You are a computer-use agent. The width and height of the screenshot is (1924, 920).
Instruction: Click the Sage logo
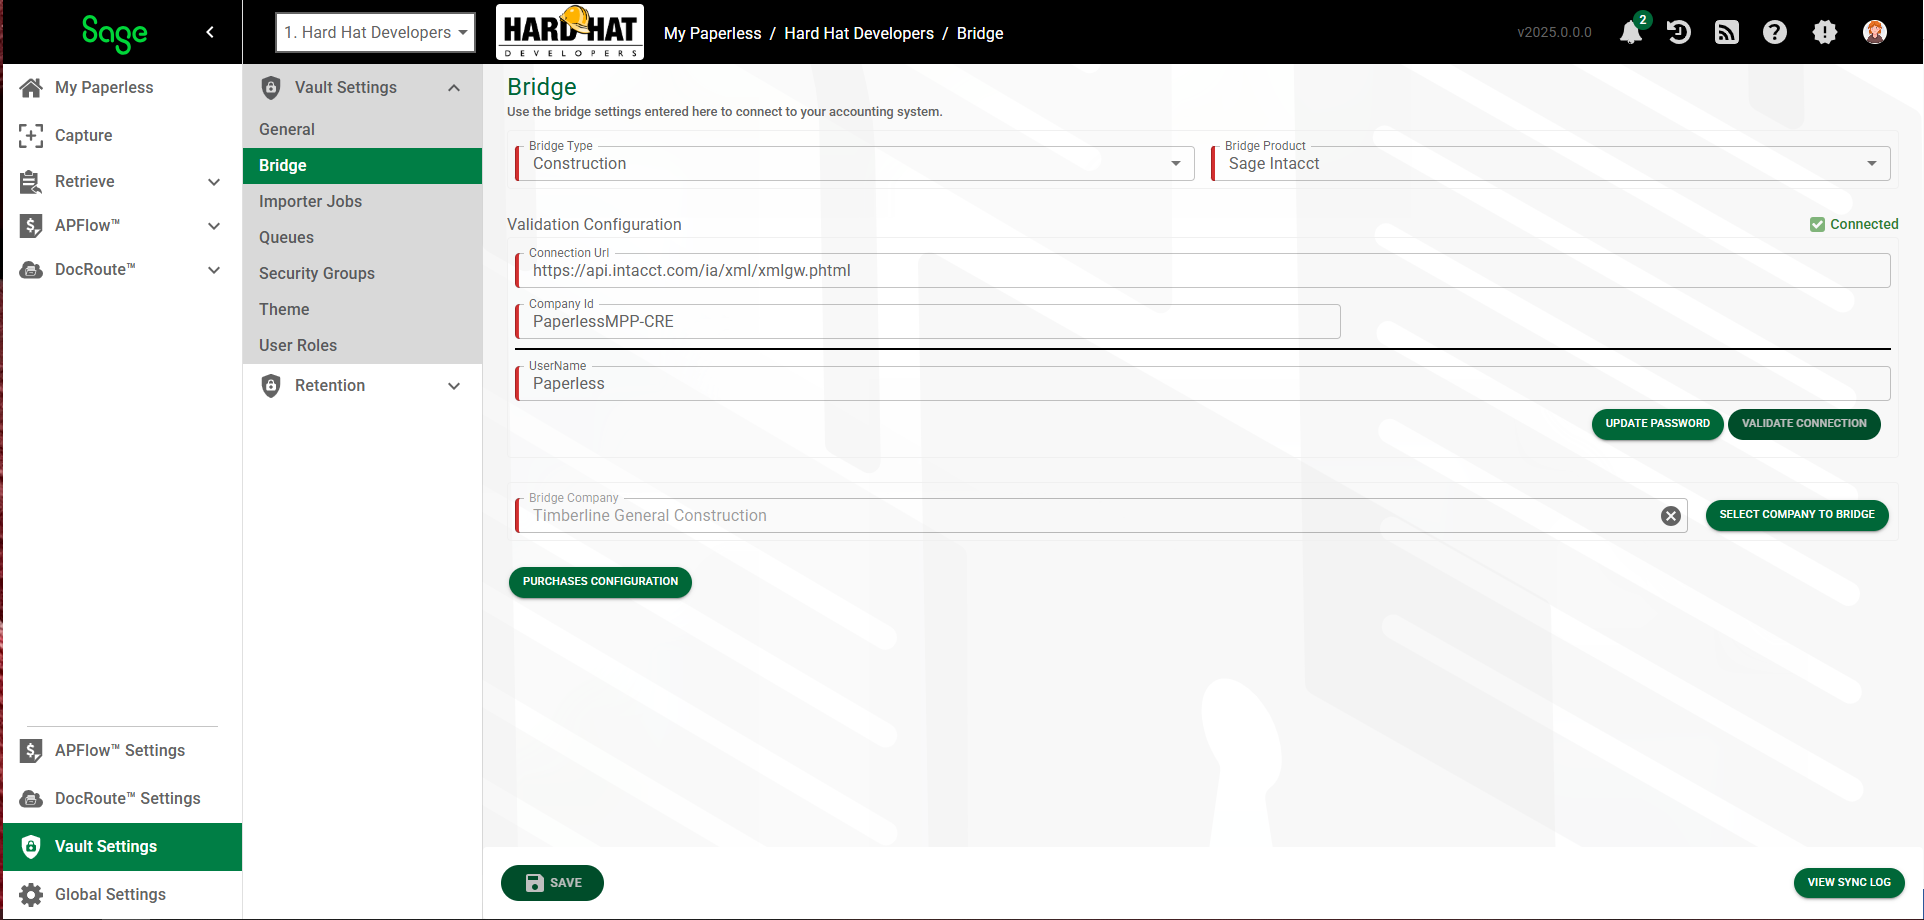click(x=115, y=34)
